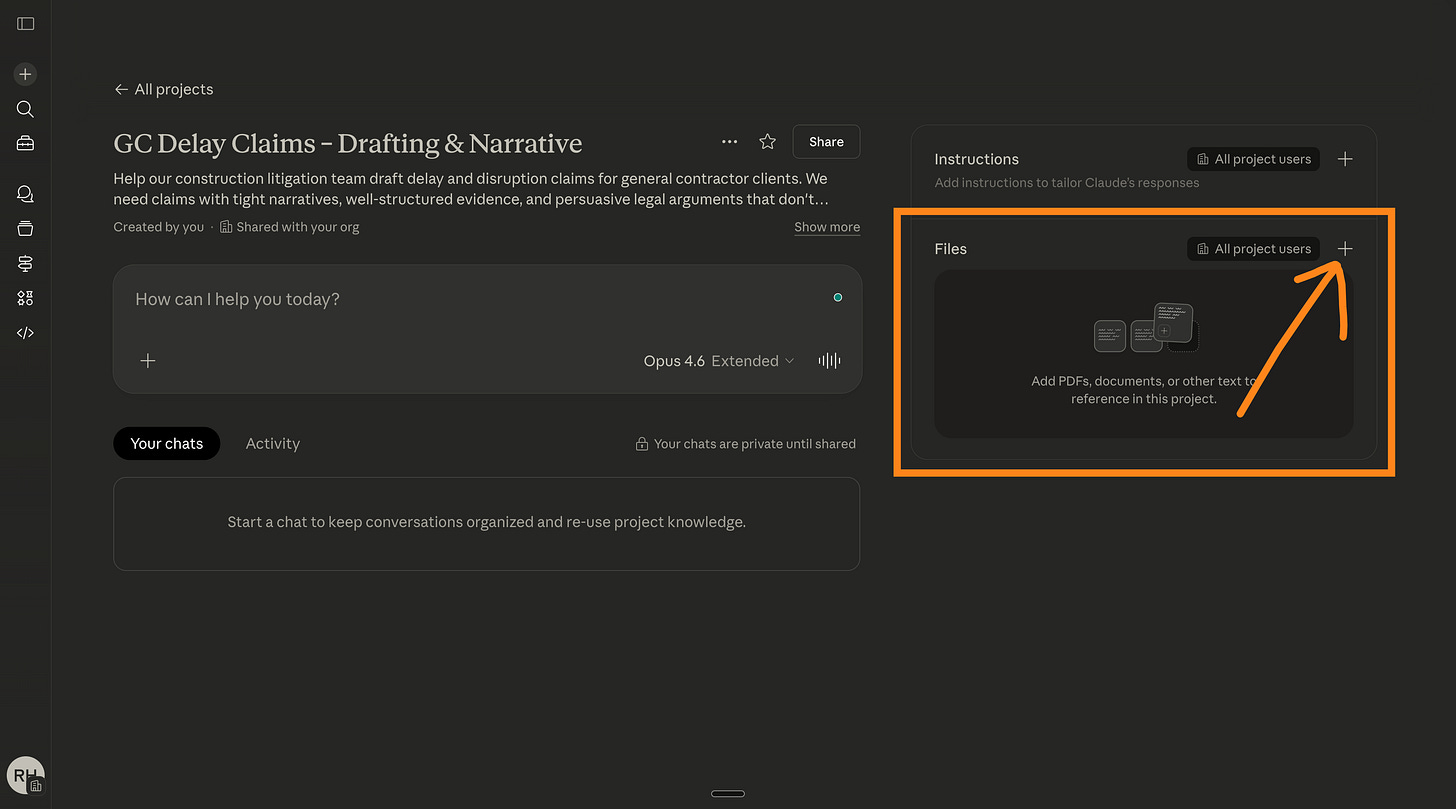Viewport: 1456px width, 809px height.
Task: Click the Share button
Action: coord(826,142)
